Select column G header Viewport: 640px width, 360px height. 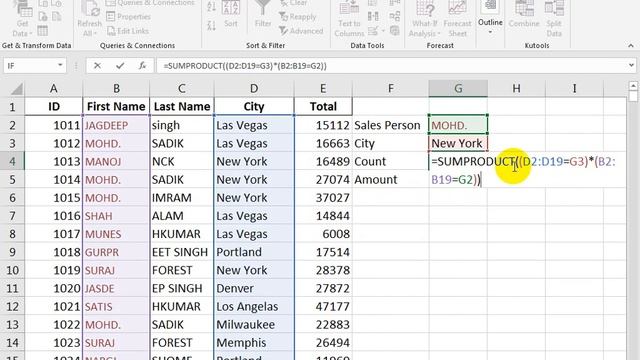(458, 89)
